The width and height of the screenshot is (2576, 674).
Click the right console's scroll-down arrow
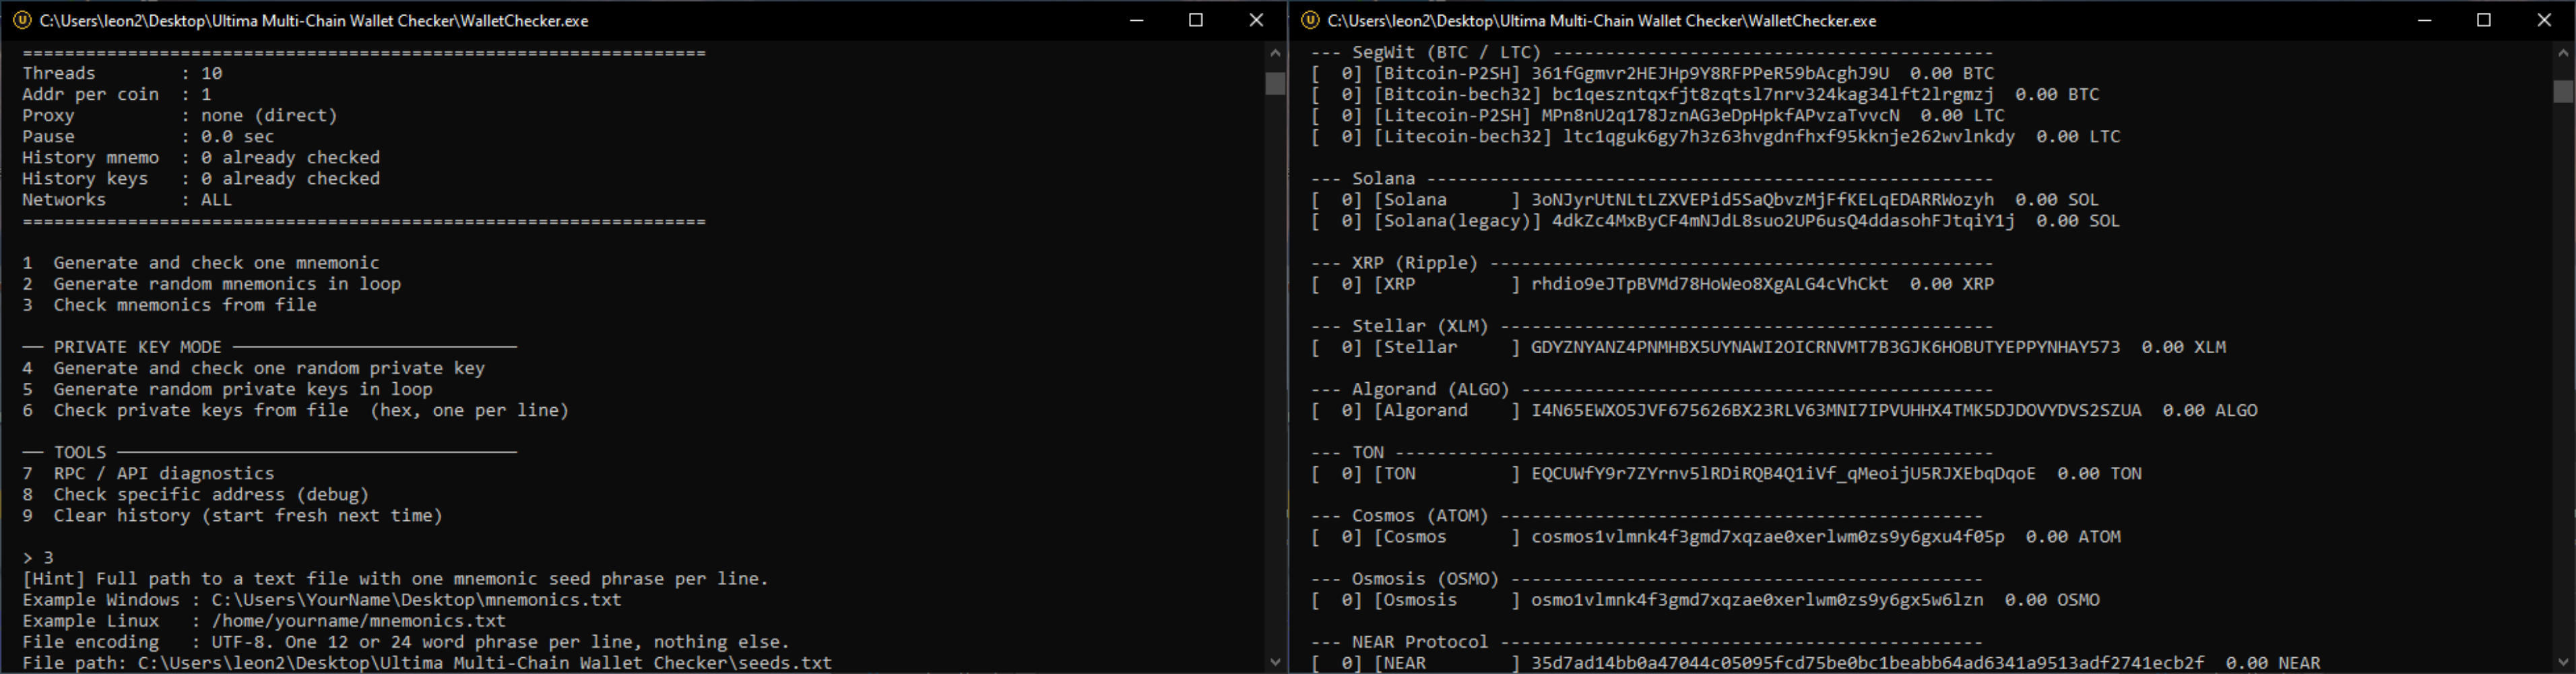2563,661
